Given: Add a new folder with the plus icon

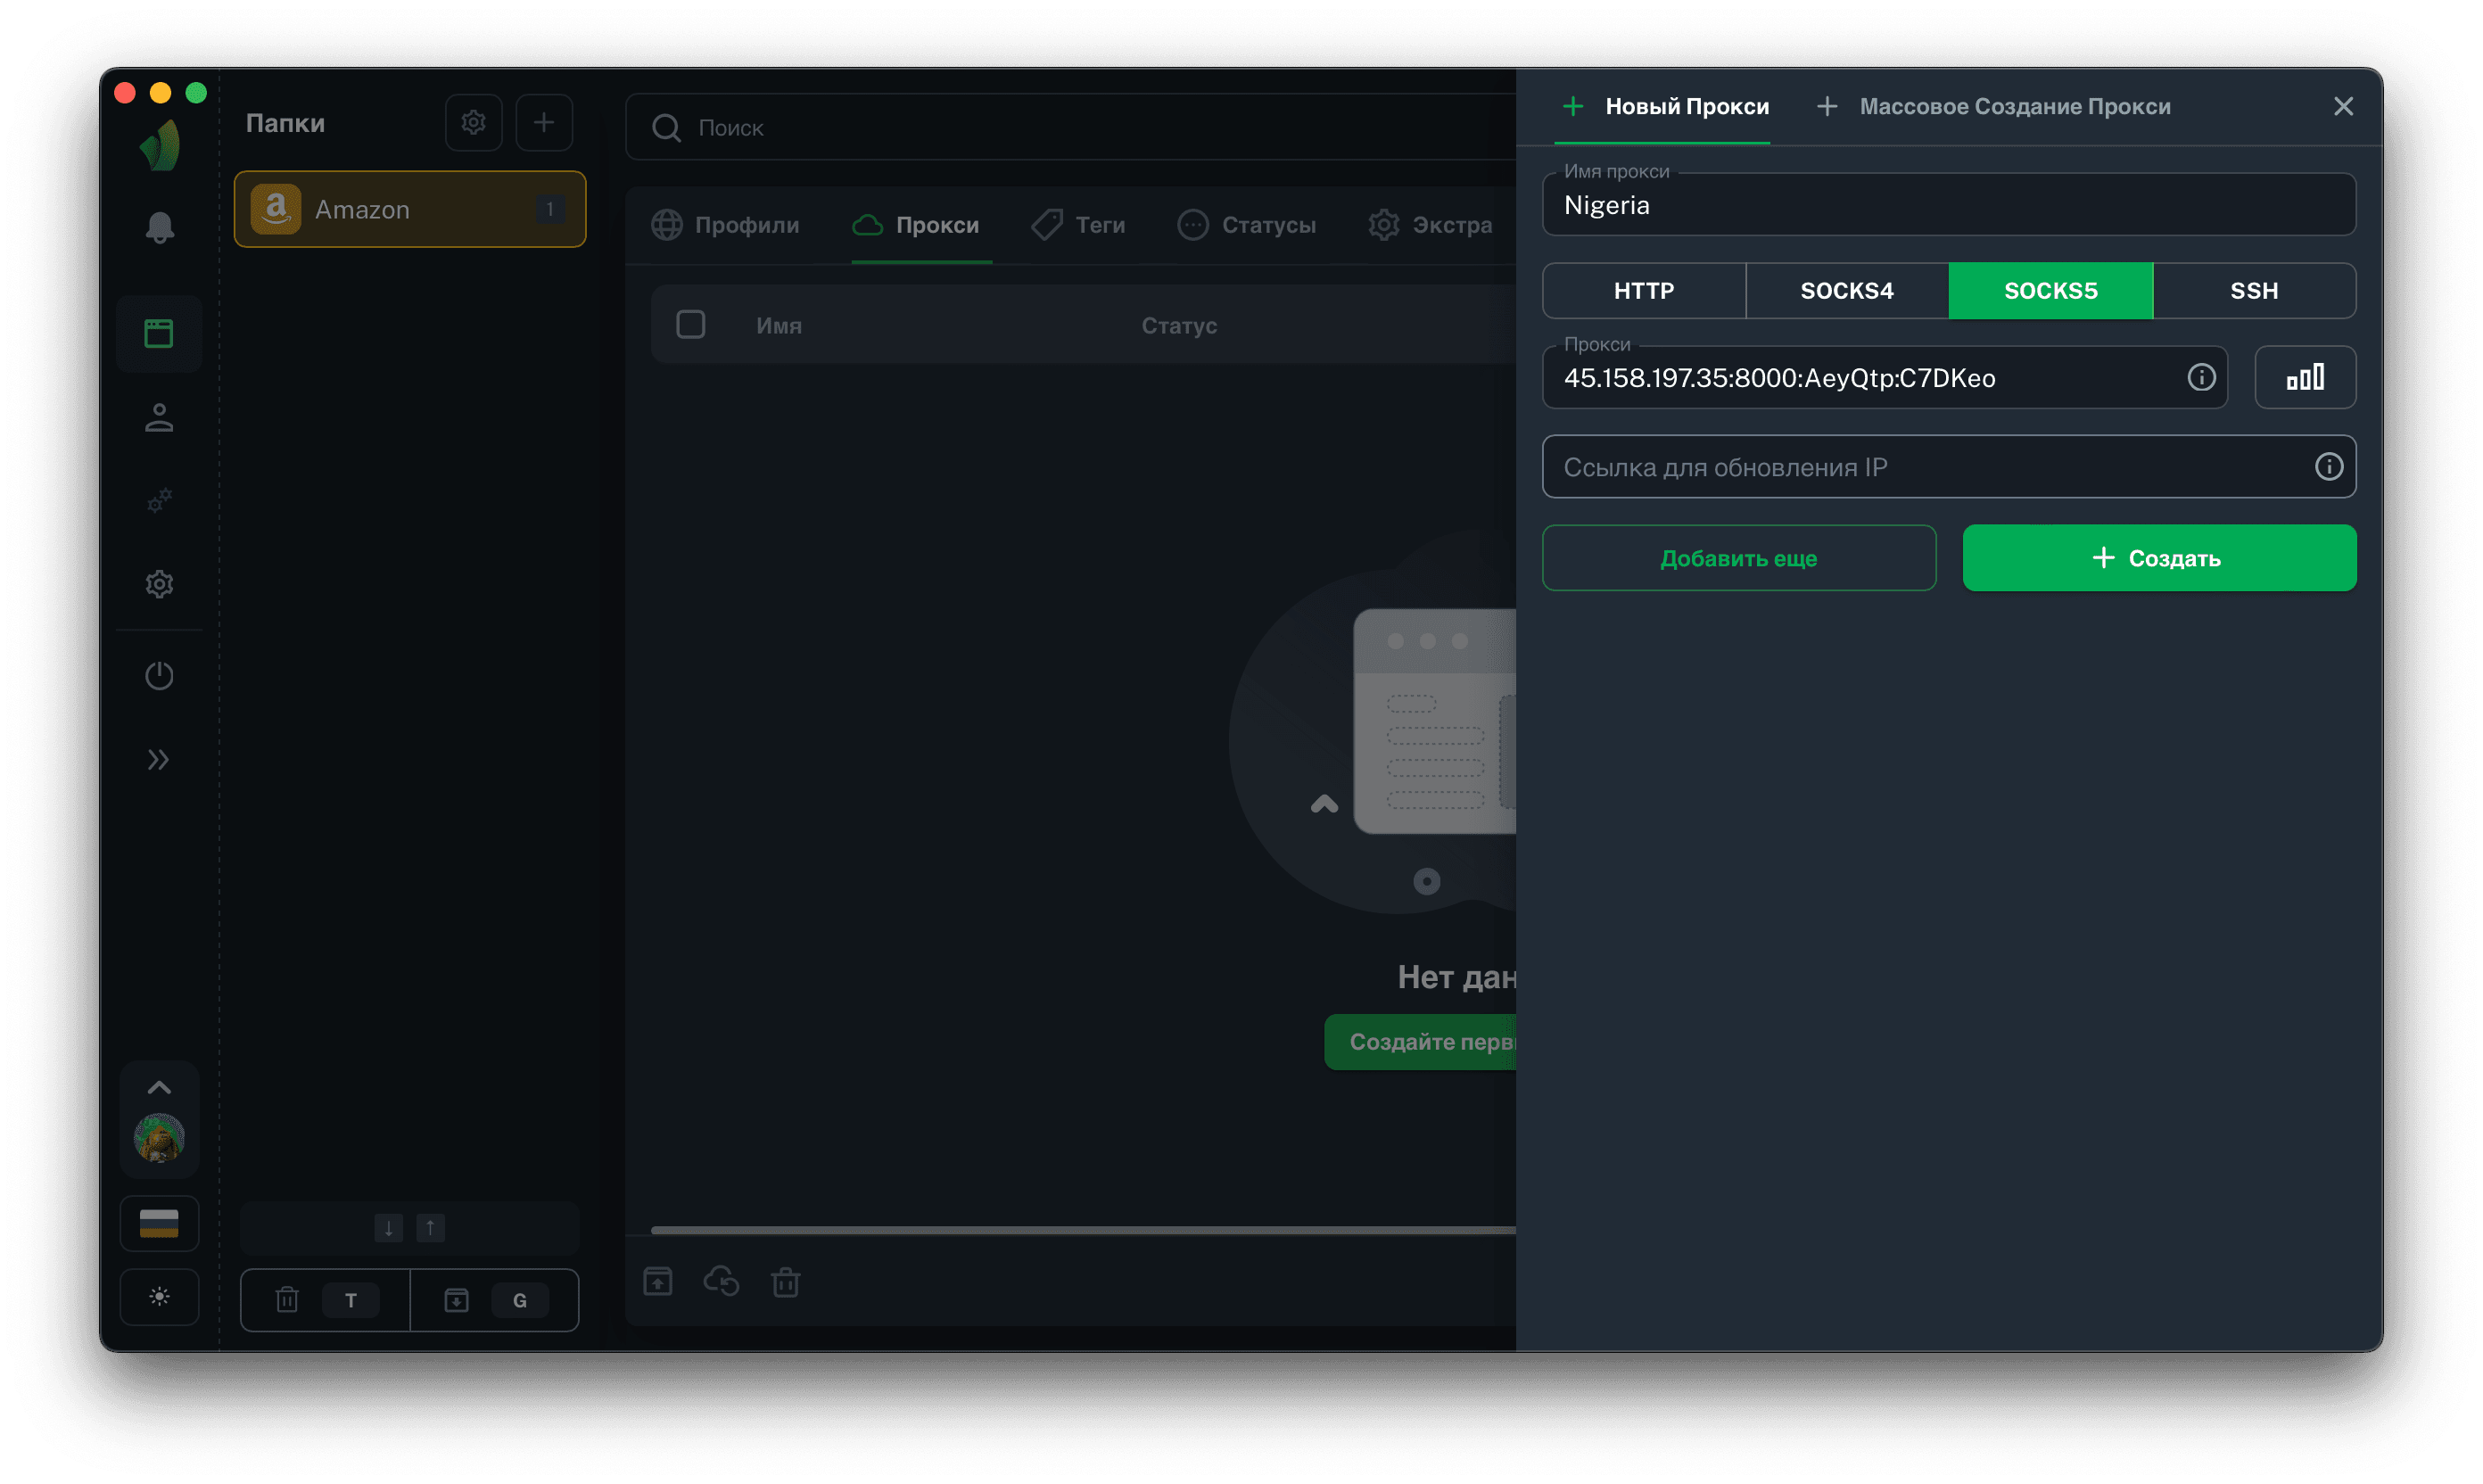Looking at the screenshot, I should coord(543,122).
